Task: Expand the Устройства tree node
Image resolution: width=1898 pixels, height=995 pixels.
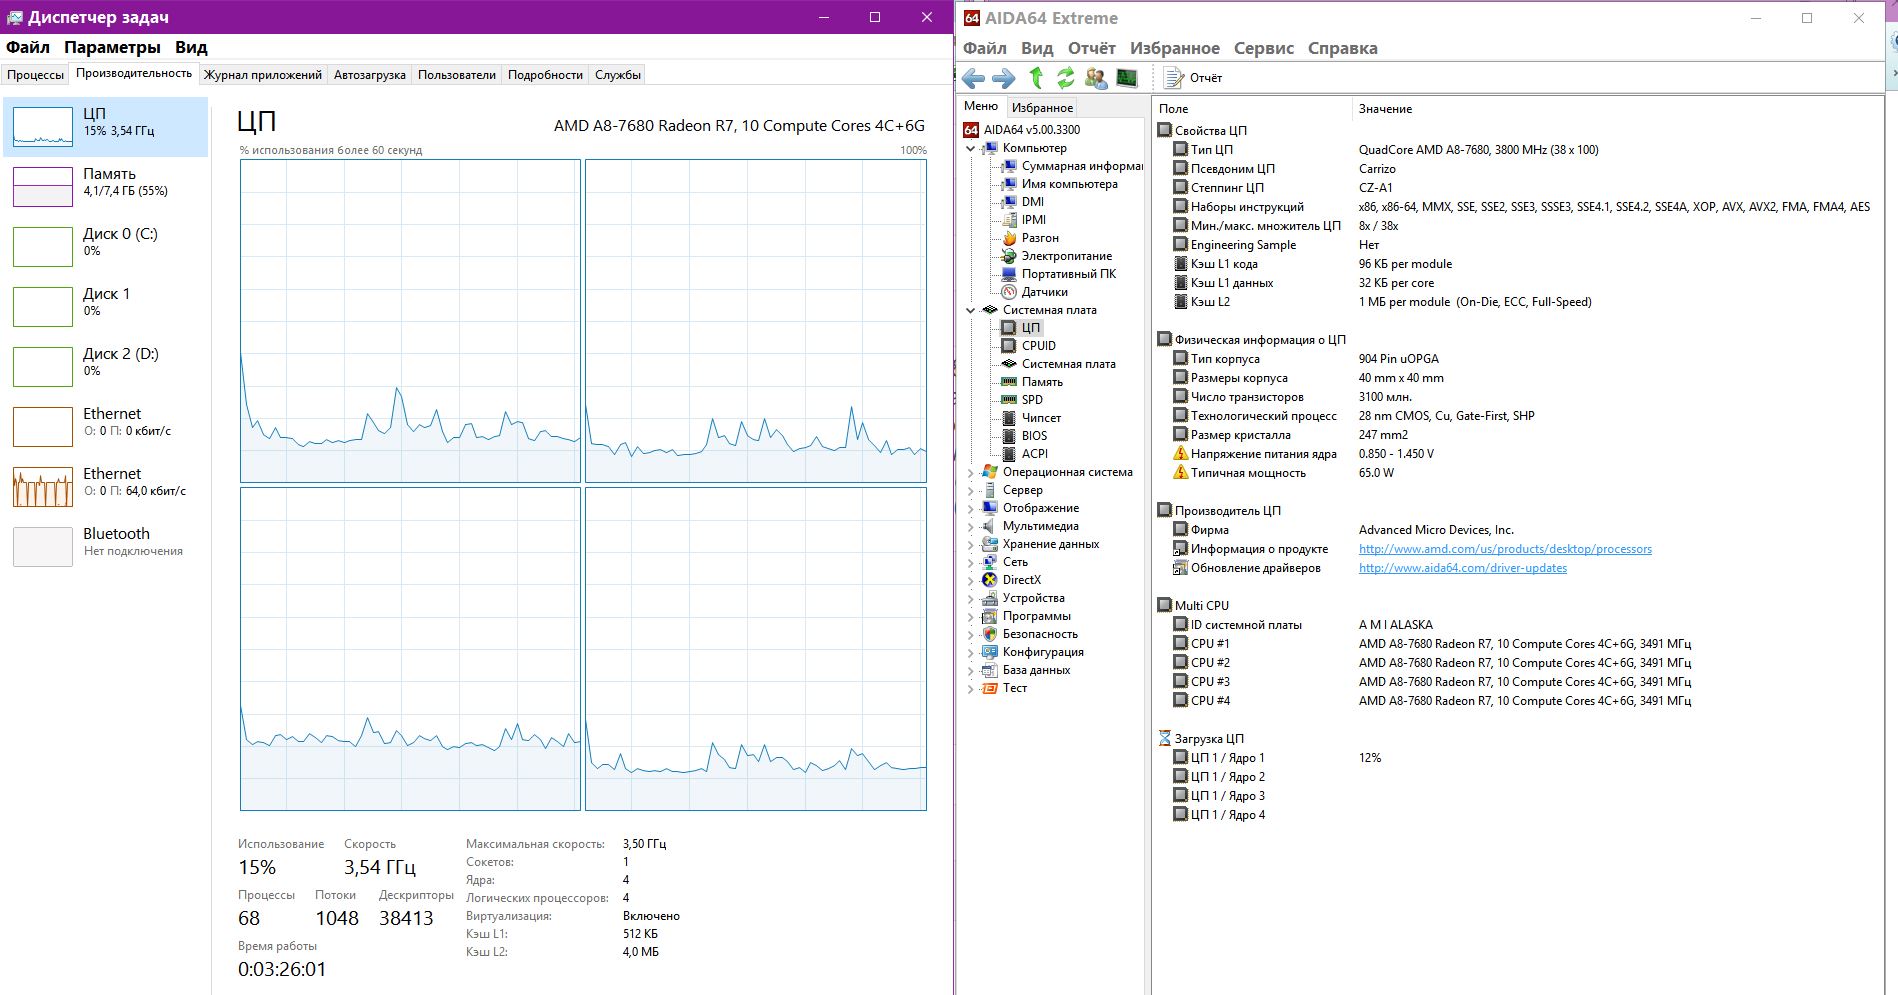Action: click(x=970, y=598)
